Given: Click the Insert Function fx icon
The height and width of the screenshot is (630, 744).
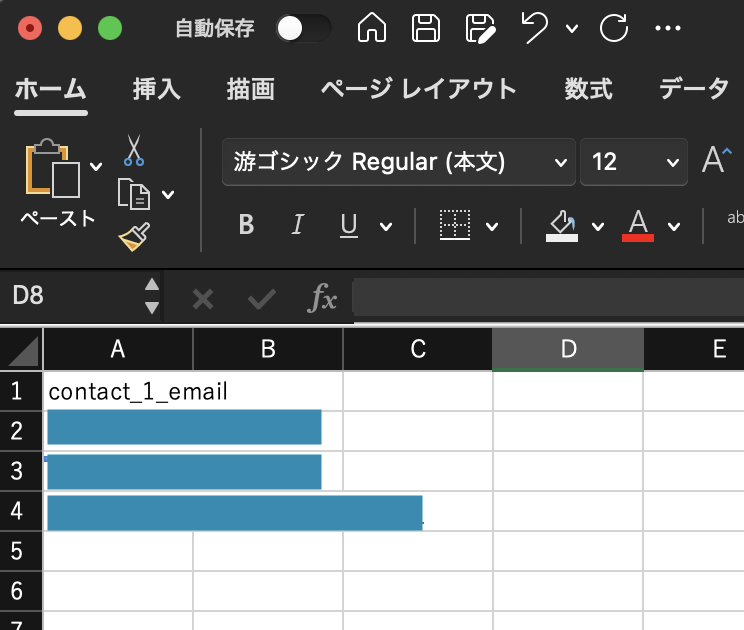Looking at the screenshot, I should click(x=323, y=297).
